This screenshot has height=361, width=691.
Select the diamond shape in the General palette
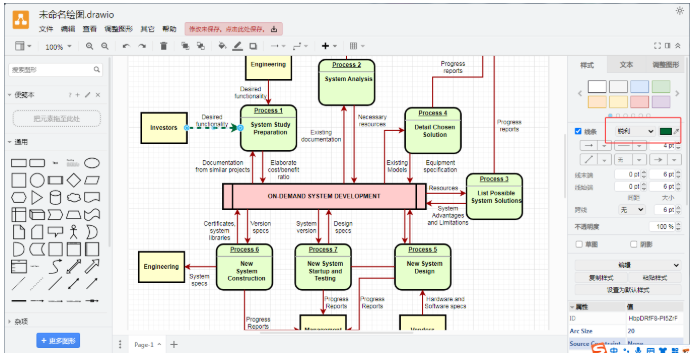click(x=74, y=180)
